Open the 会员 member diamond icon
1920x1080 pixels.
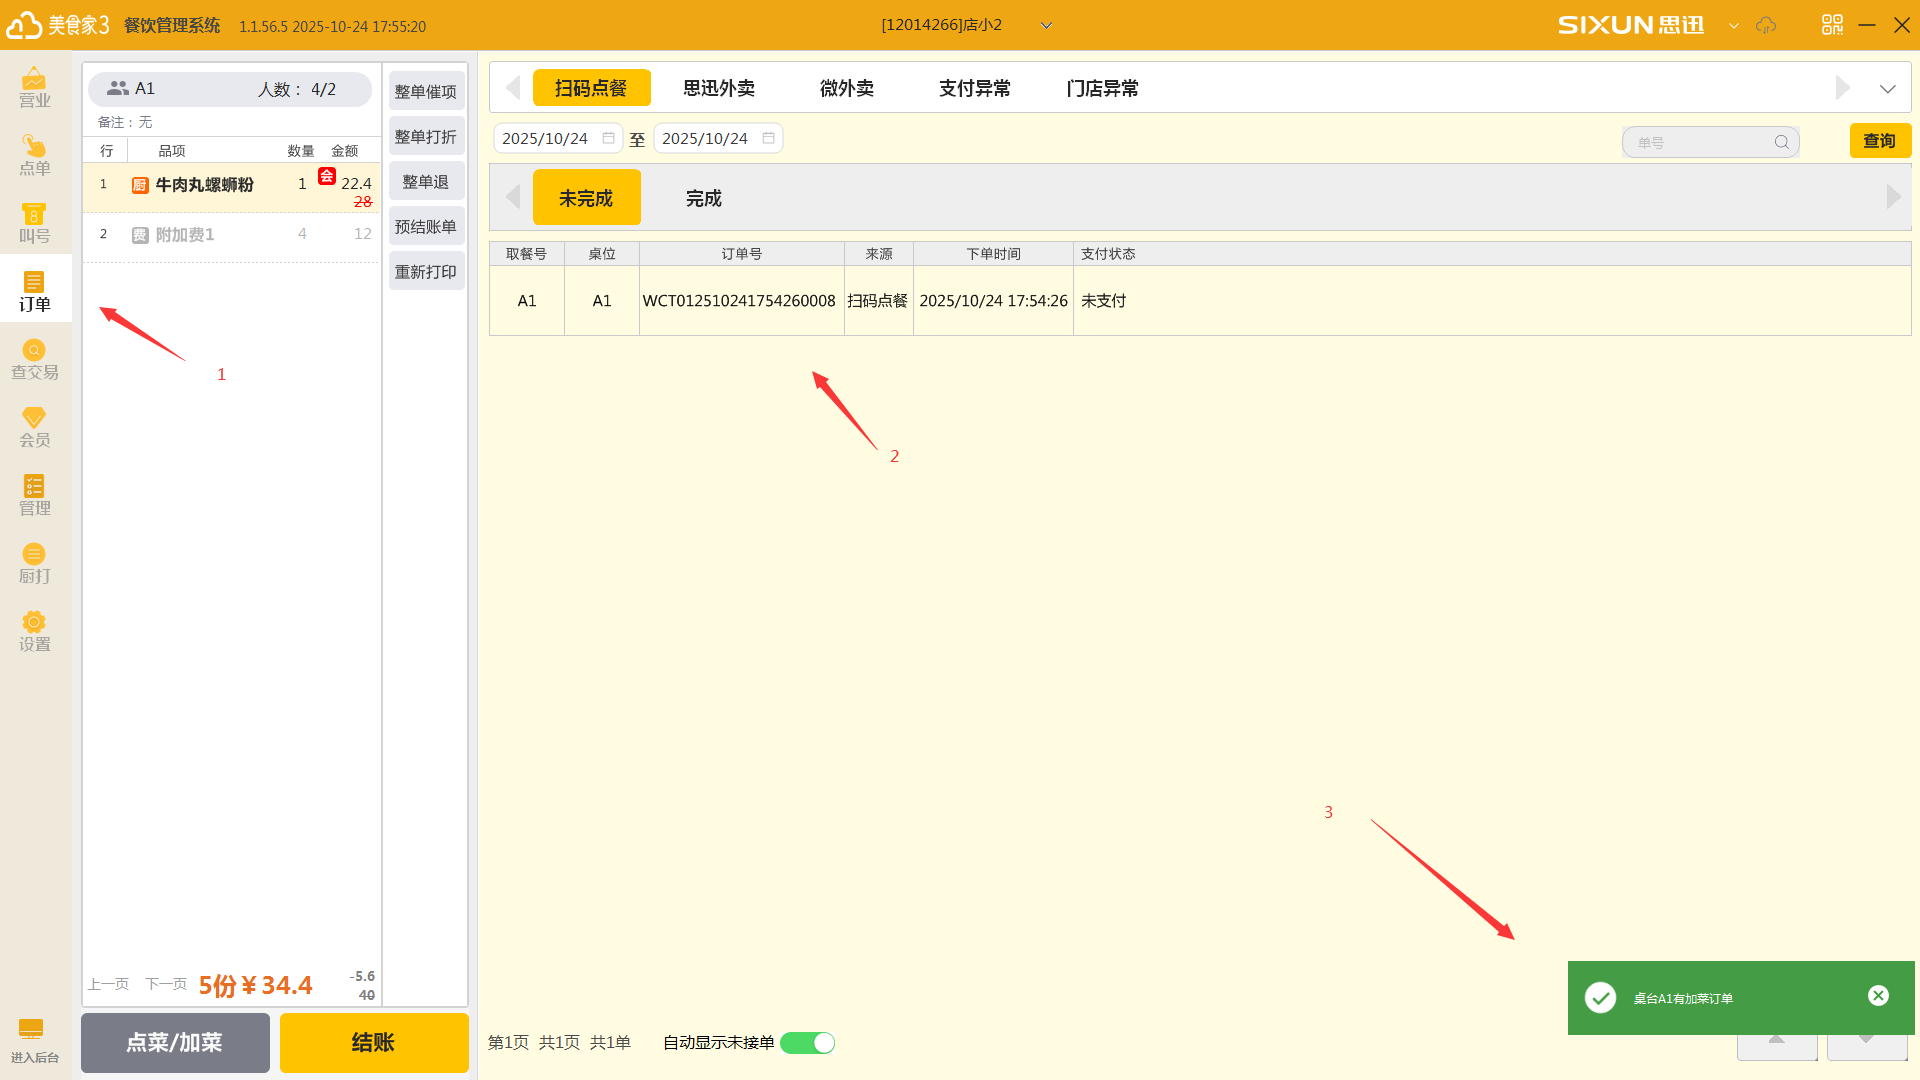click(34, 426)
